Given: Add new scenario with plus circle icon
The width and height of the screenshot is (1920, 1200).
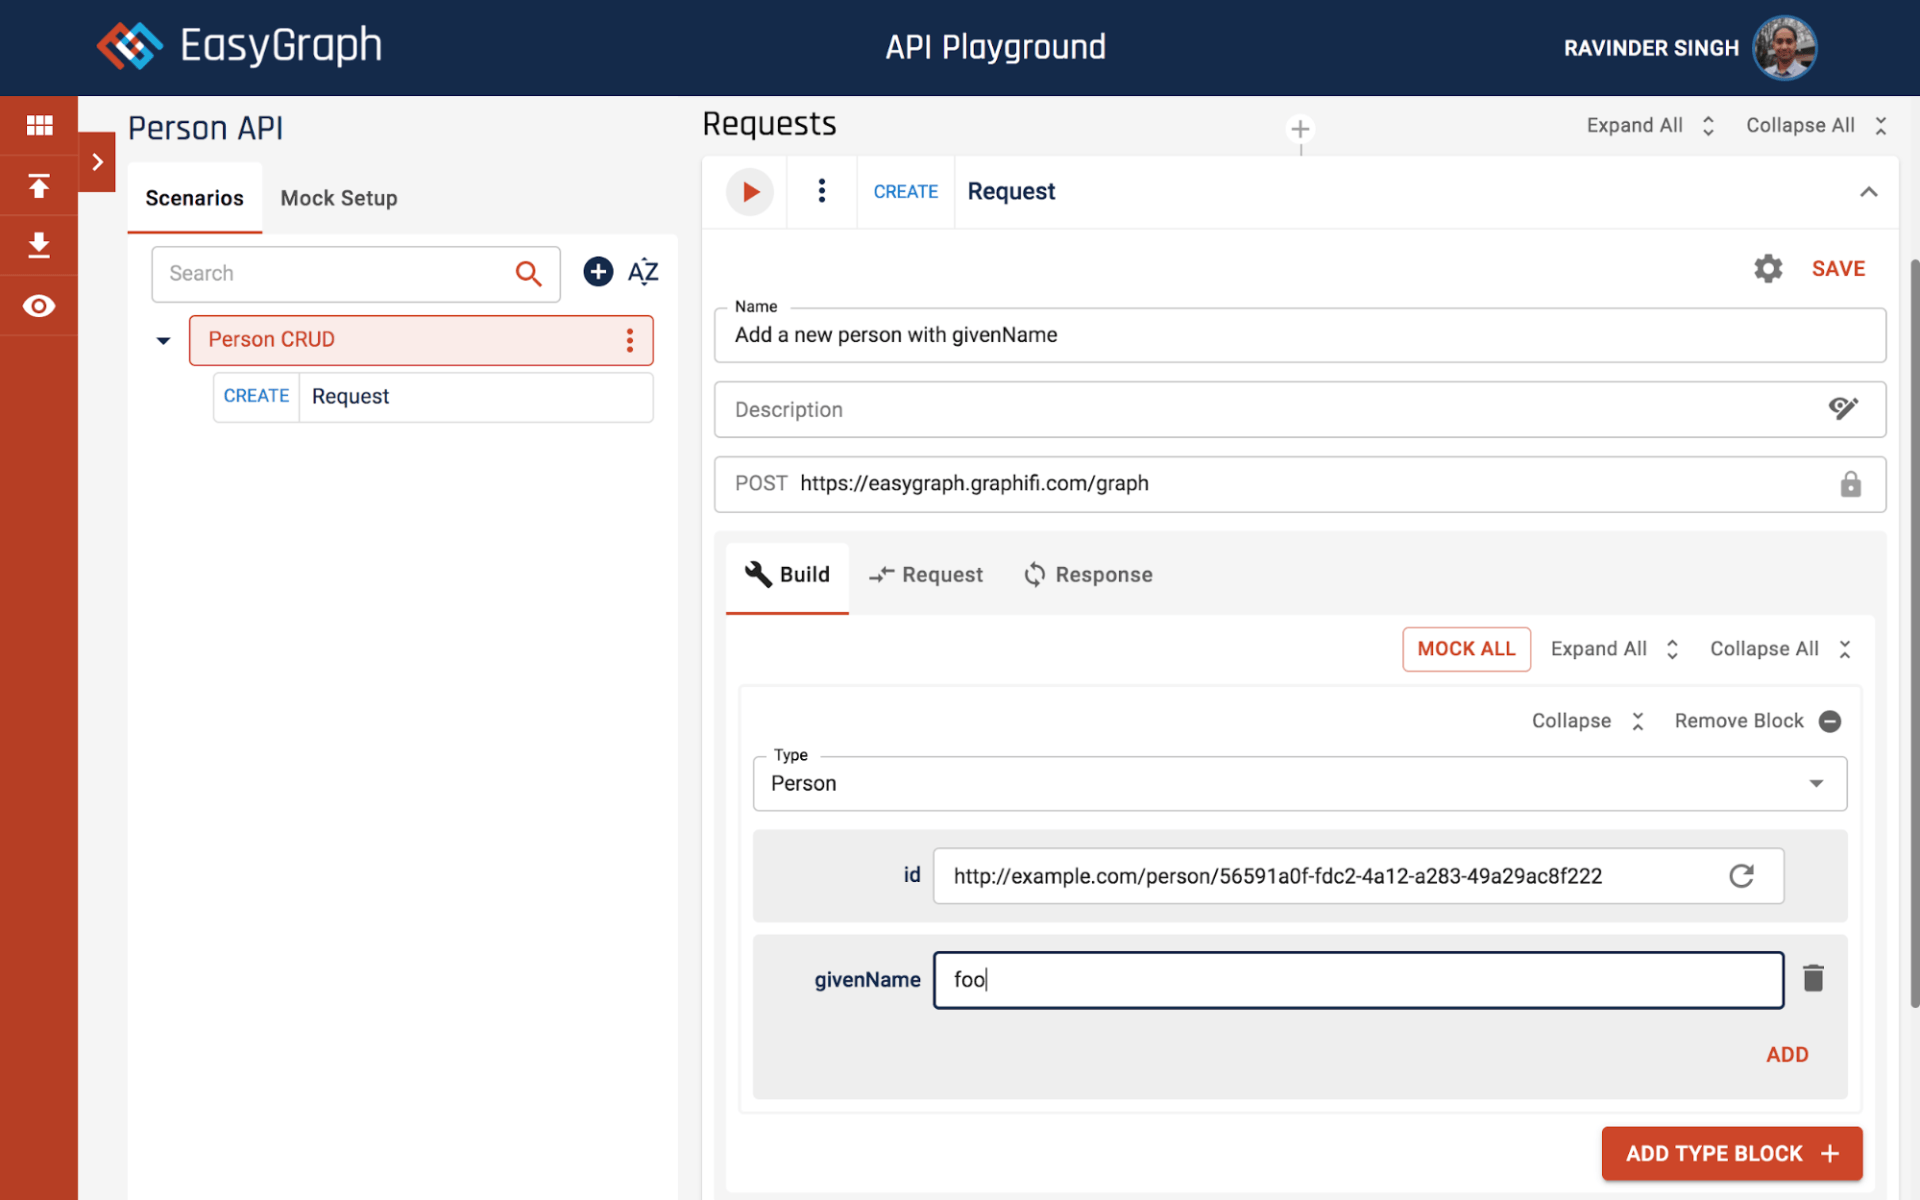Looking at the screenshot, I should [x=598, y=272].
